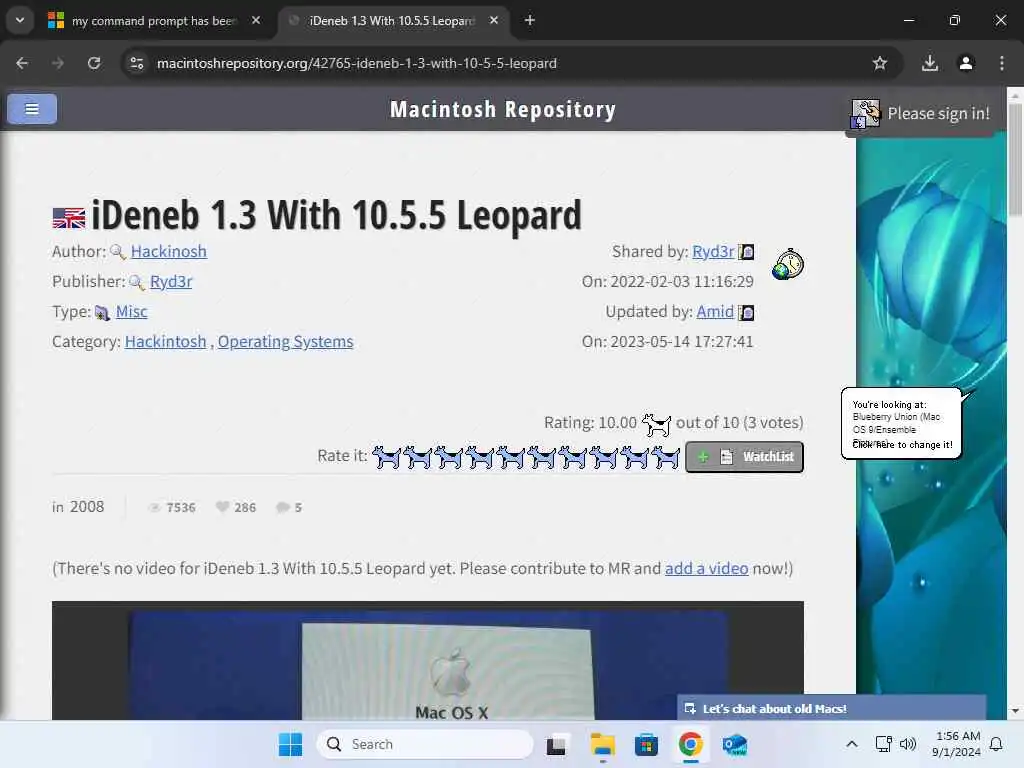Open 'Let's chat about old Macs!' bar
Viewport: 1024px width, 768px height.
pyautogui.click(x=831, y=708)
